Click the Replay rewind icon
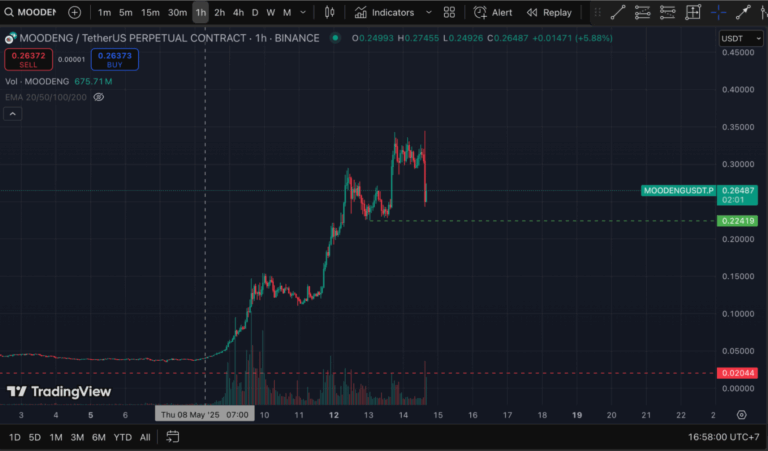 (532, 13)
